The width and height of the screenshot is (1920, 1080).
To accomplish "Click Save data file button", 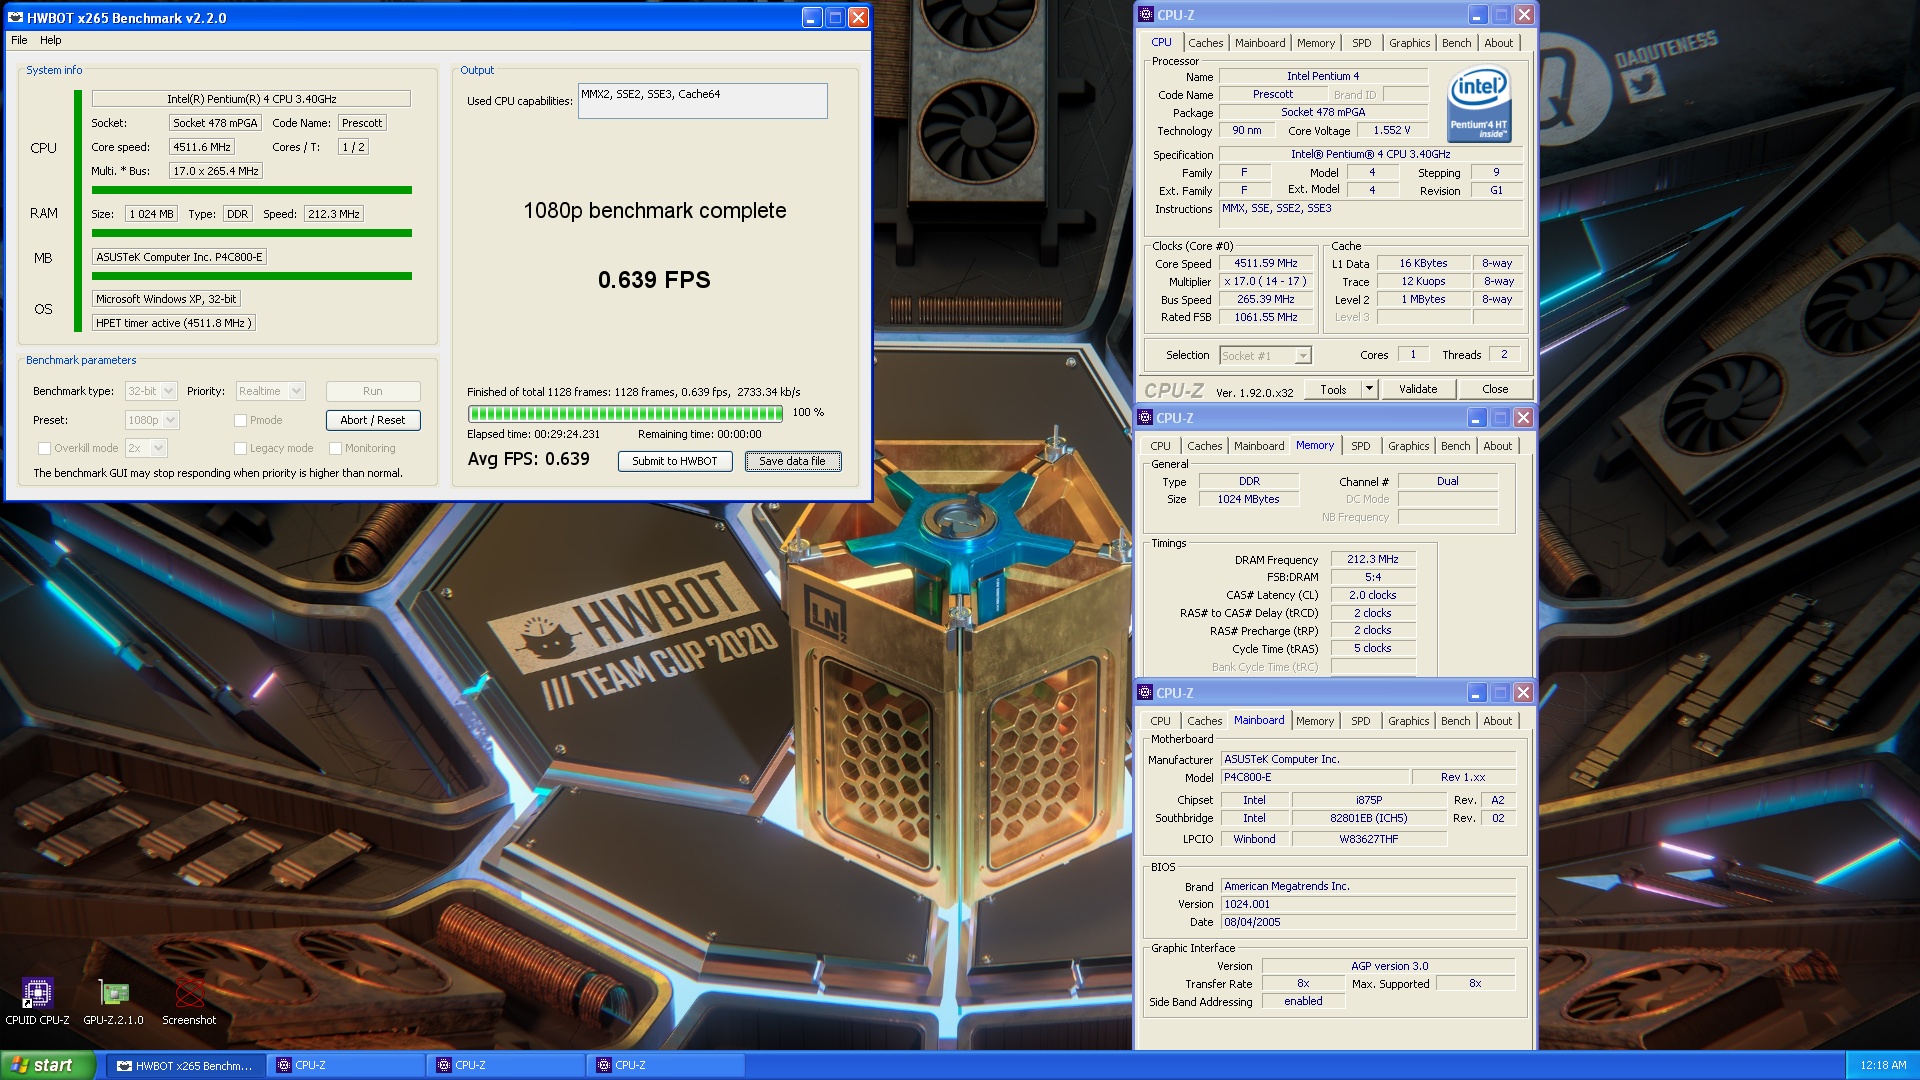I will 793,461.
